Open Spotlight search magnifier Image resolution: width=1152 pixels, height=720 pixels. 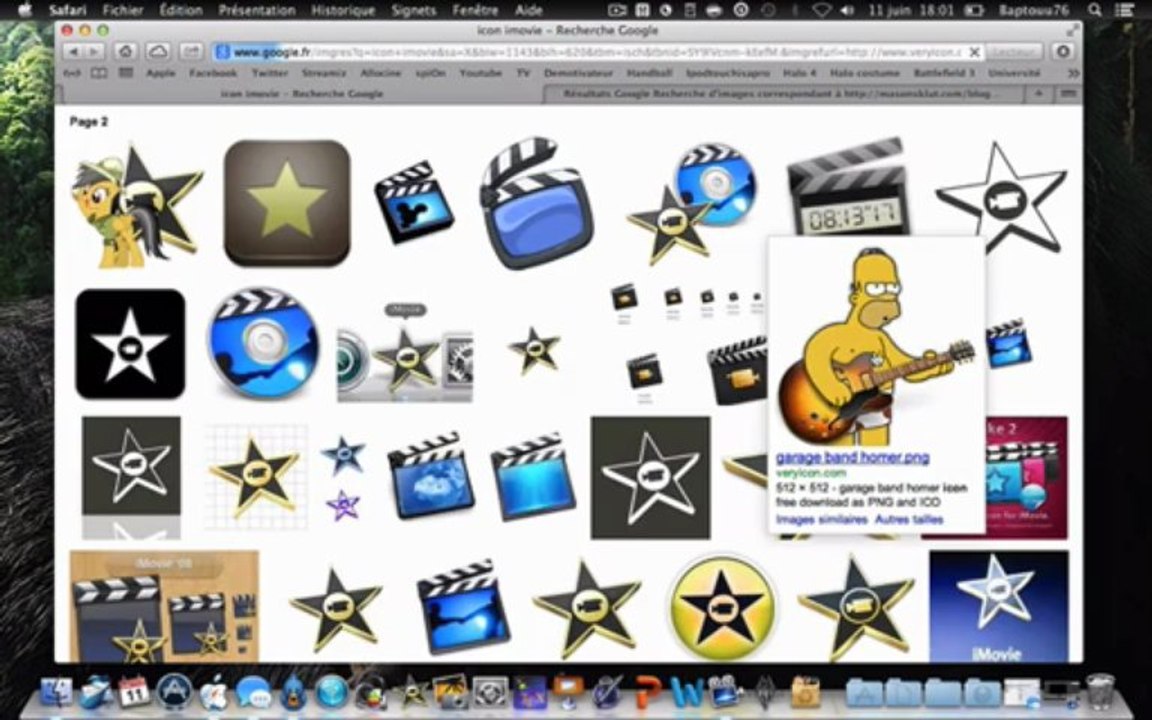pos(1095,10)
